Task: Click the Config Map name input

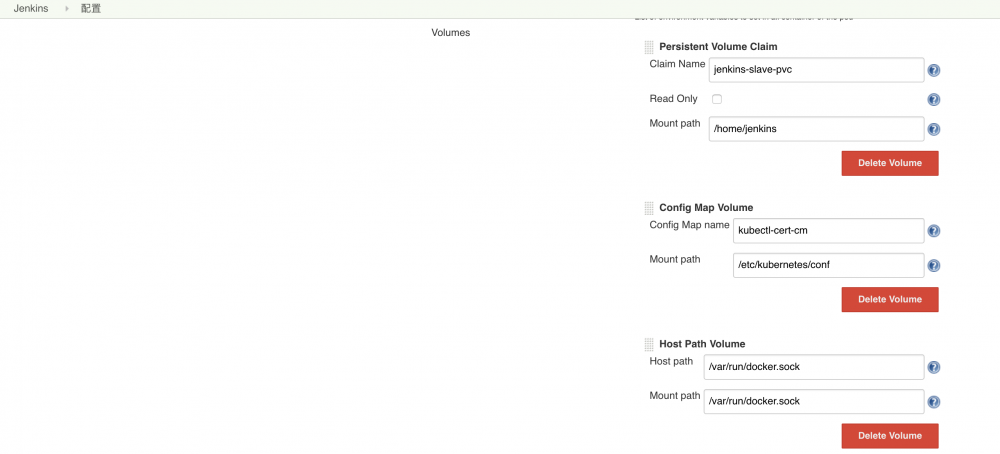Action: coord(828,231)
